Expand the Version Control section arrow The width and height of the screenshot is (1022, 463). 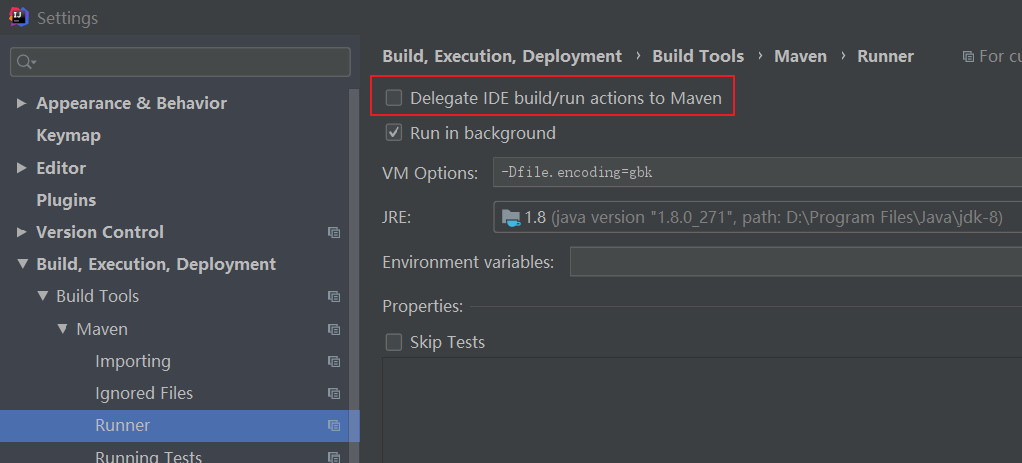pos(22,232)
